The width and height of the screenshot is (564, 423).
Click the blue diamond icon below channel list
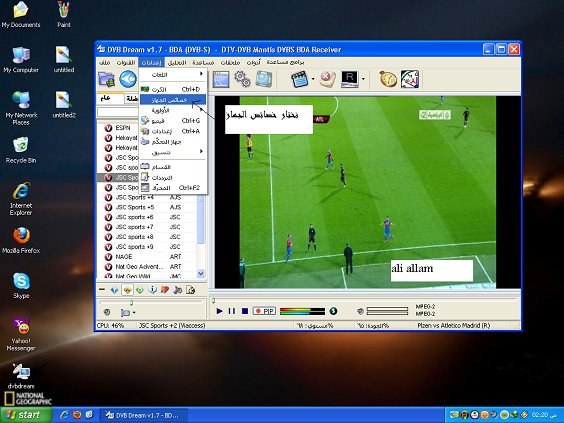(114, 290)
